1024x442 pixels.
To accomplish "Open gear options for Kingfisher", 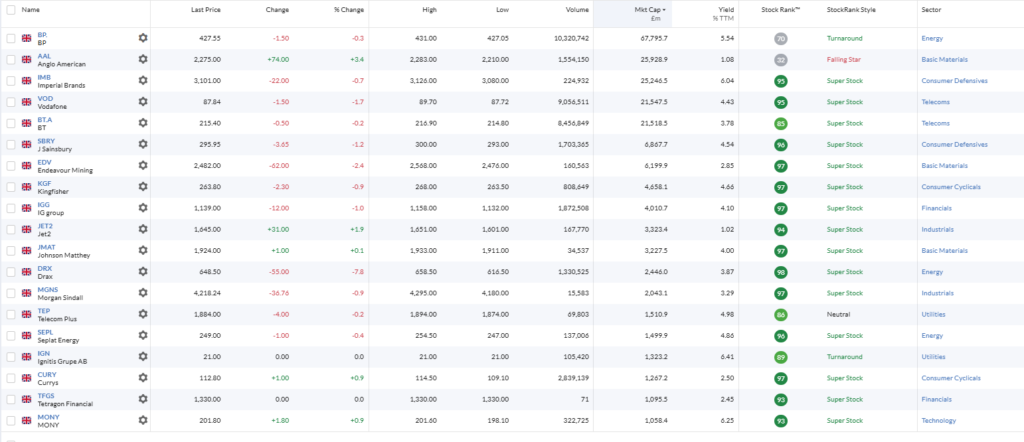I will point(143,187).
